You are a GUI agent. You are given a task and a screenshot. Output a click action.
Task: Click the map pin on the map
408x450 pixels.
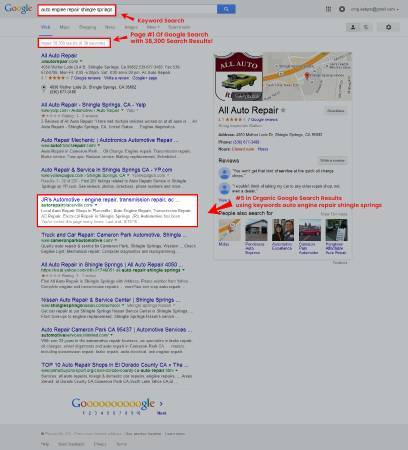tap(307, 75)
